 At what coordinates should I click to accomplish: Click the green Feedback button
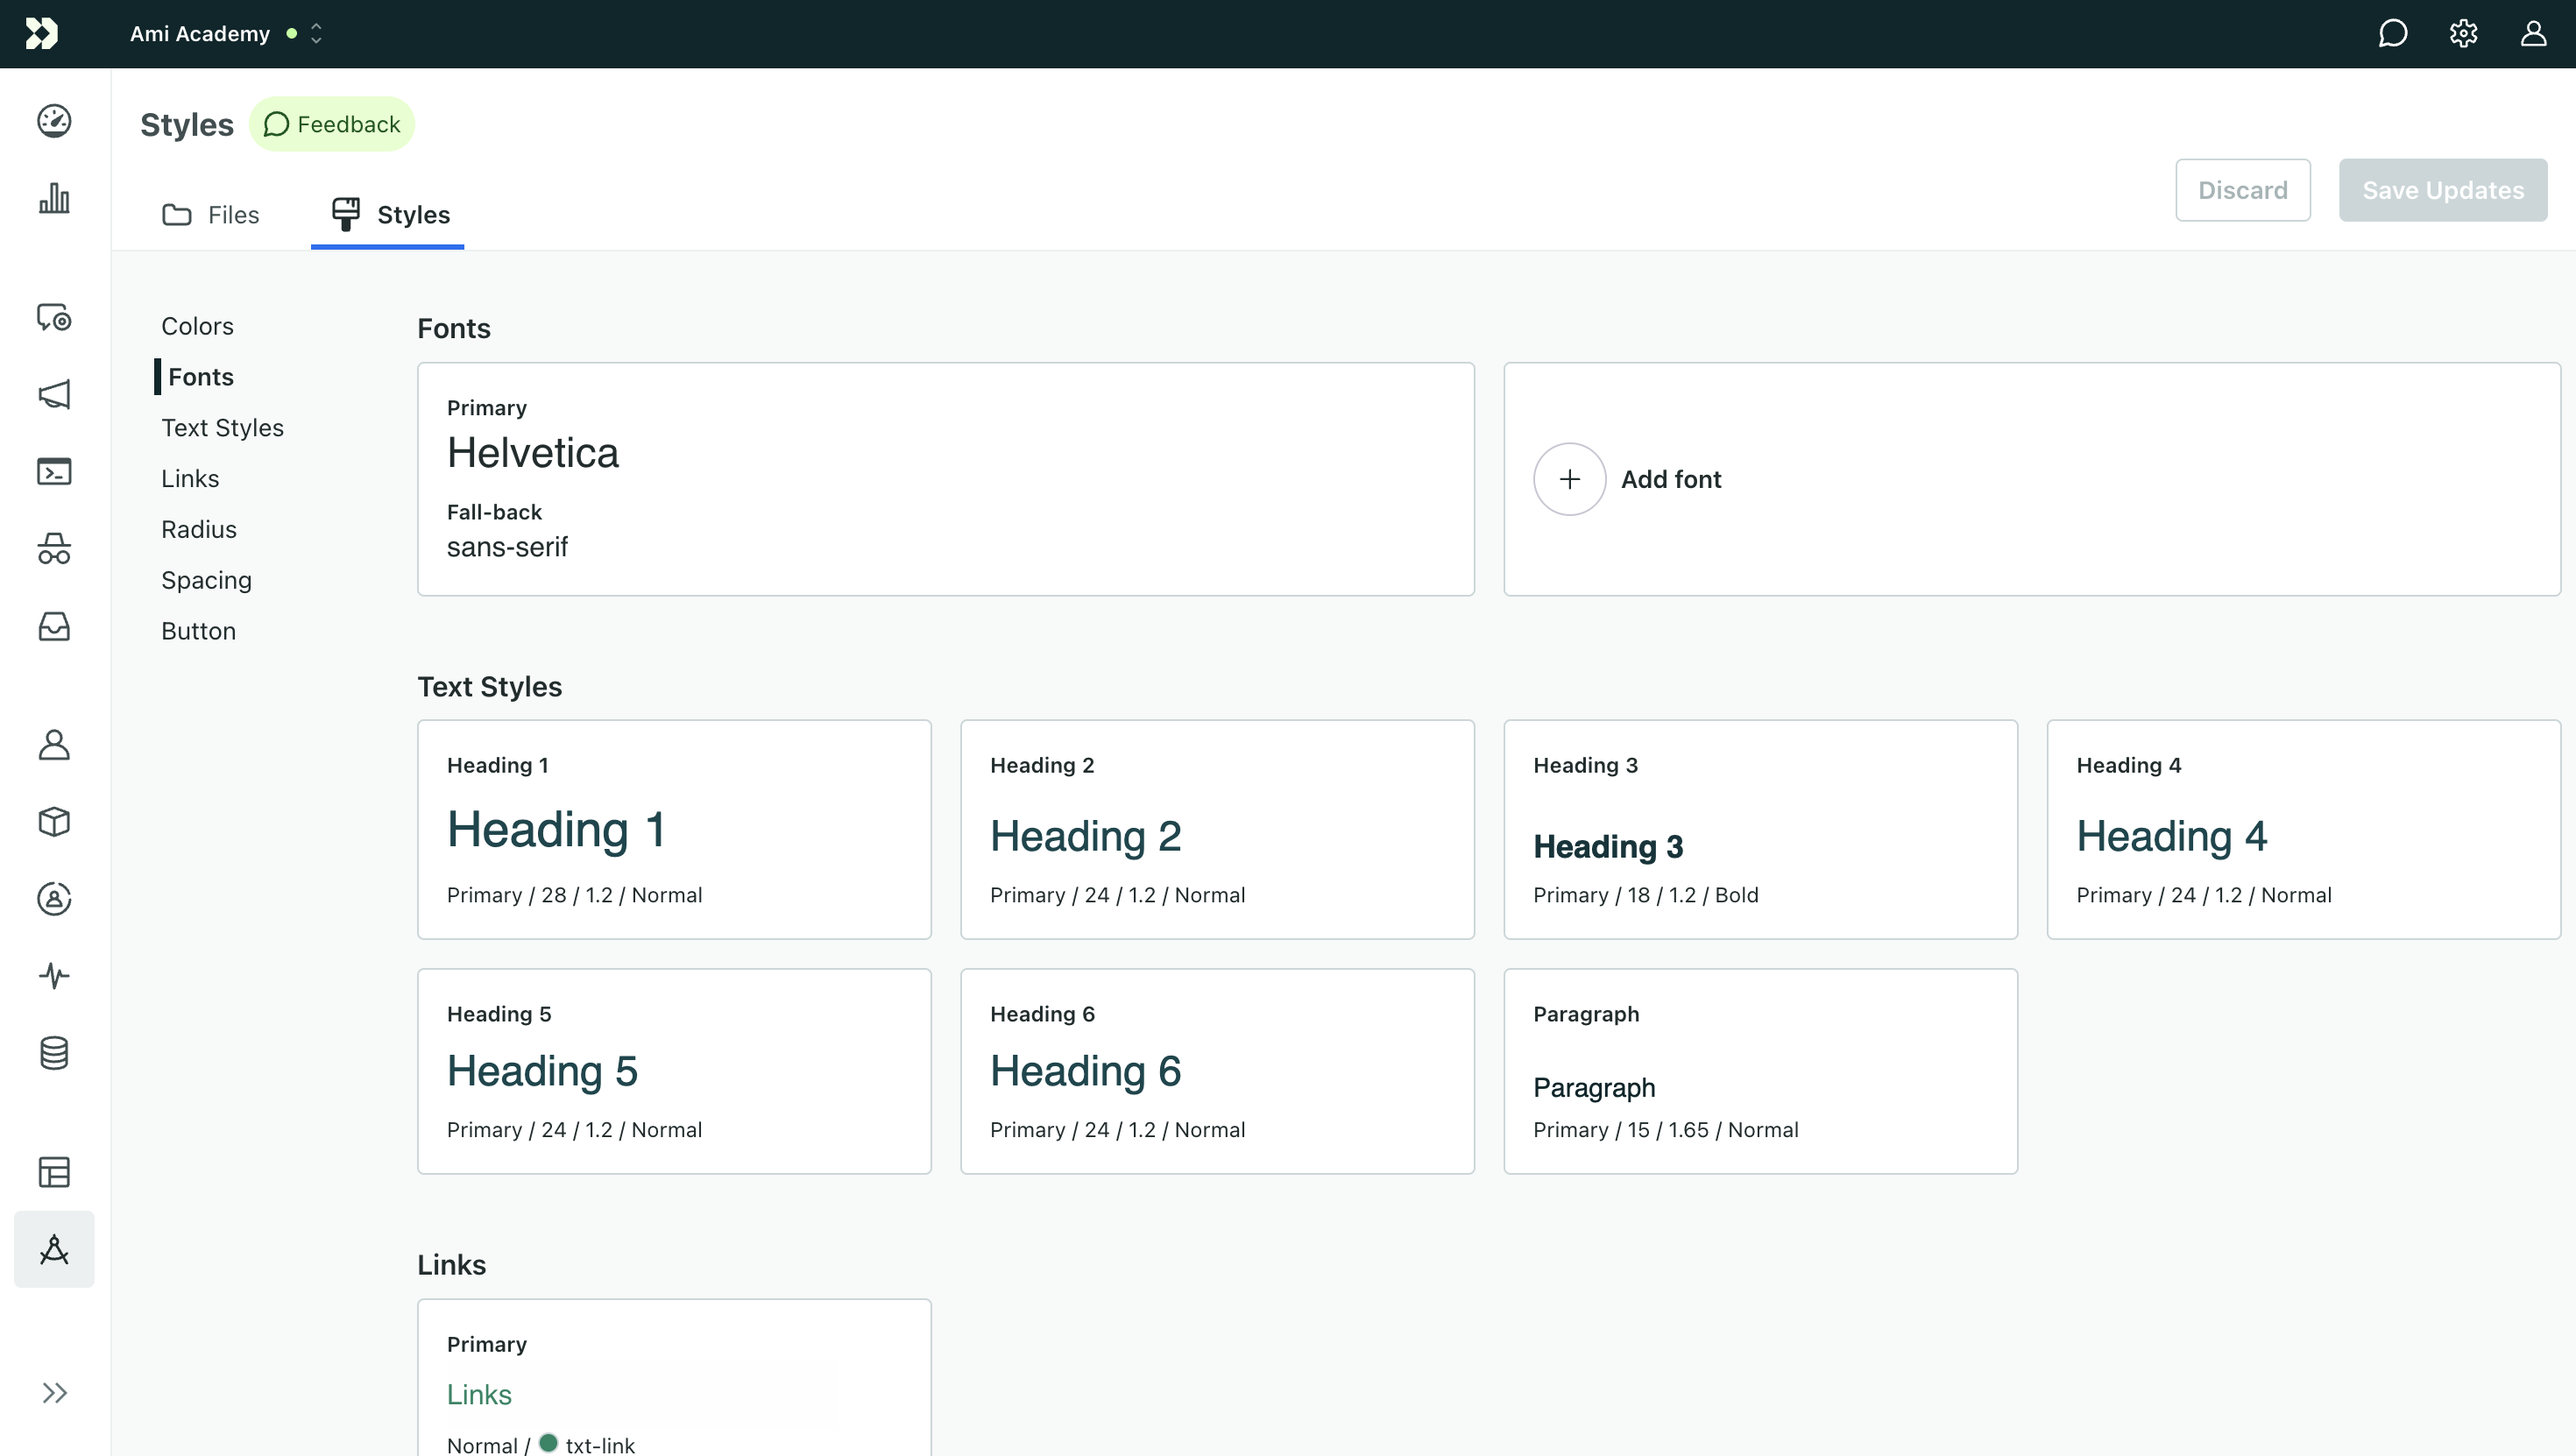[x=332, y=124]
